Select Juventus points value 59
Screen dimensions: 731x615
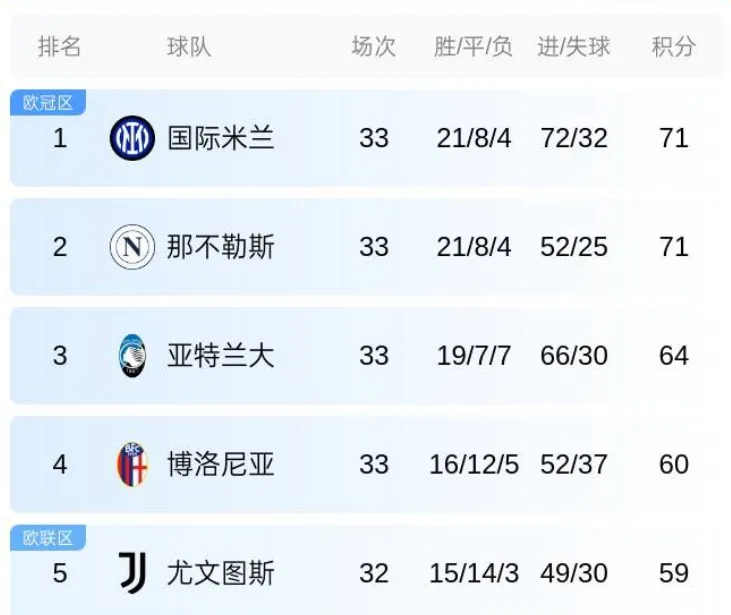tap(674, 574)
